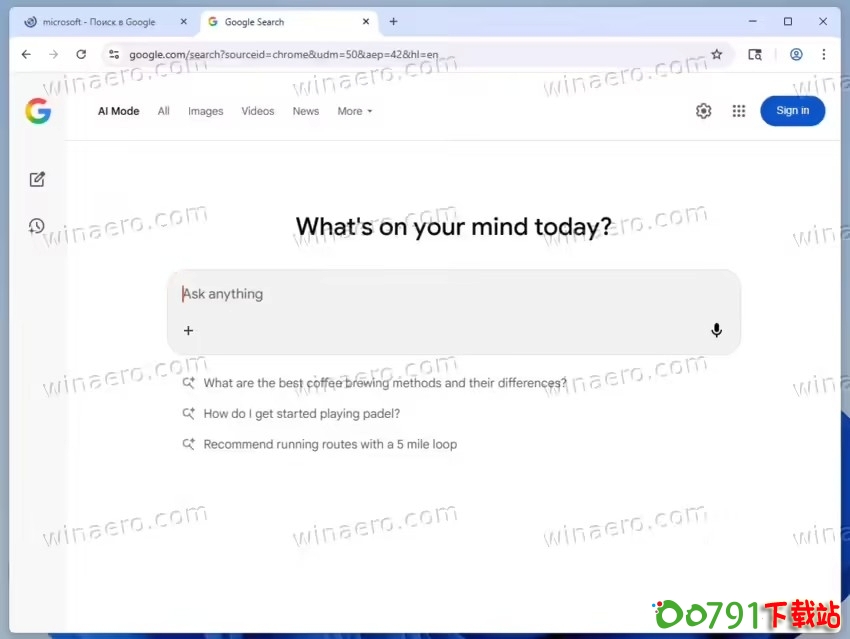Click the Sign in button
Viewport: 850px width, 639px height.
pyautogui.click(x=792, y=111)
